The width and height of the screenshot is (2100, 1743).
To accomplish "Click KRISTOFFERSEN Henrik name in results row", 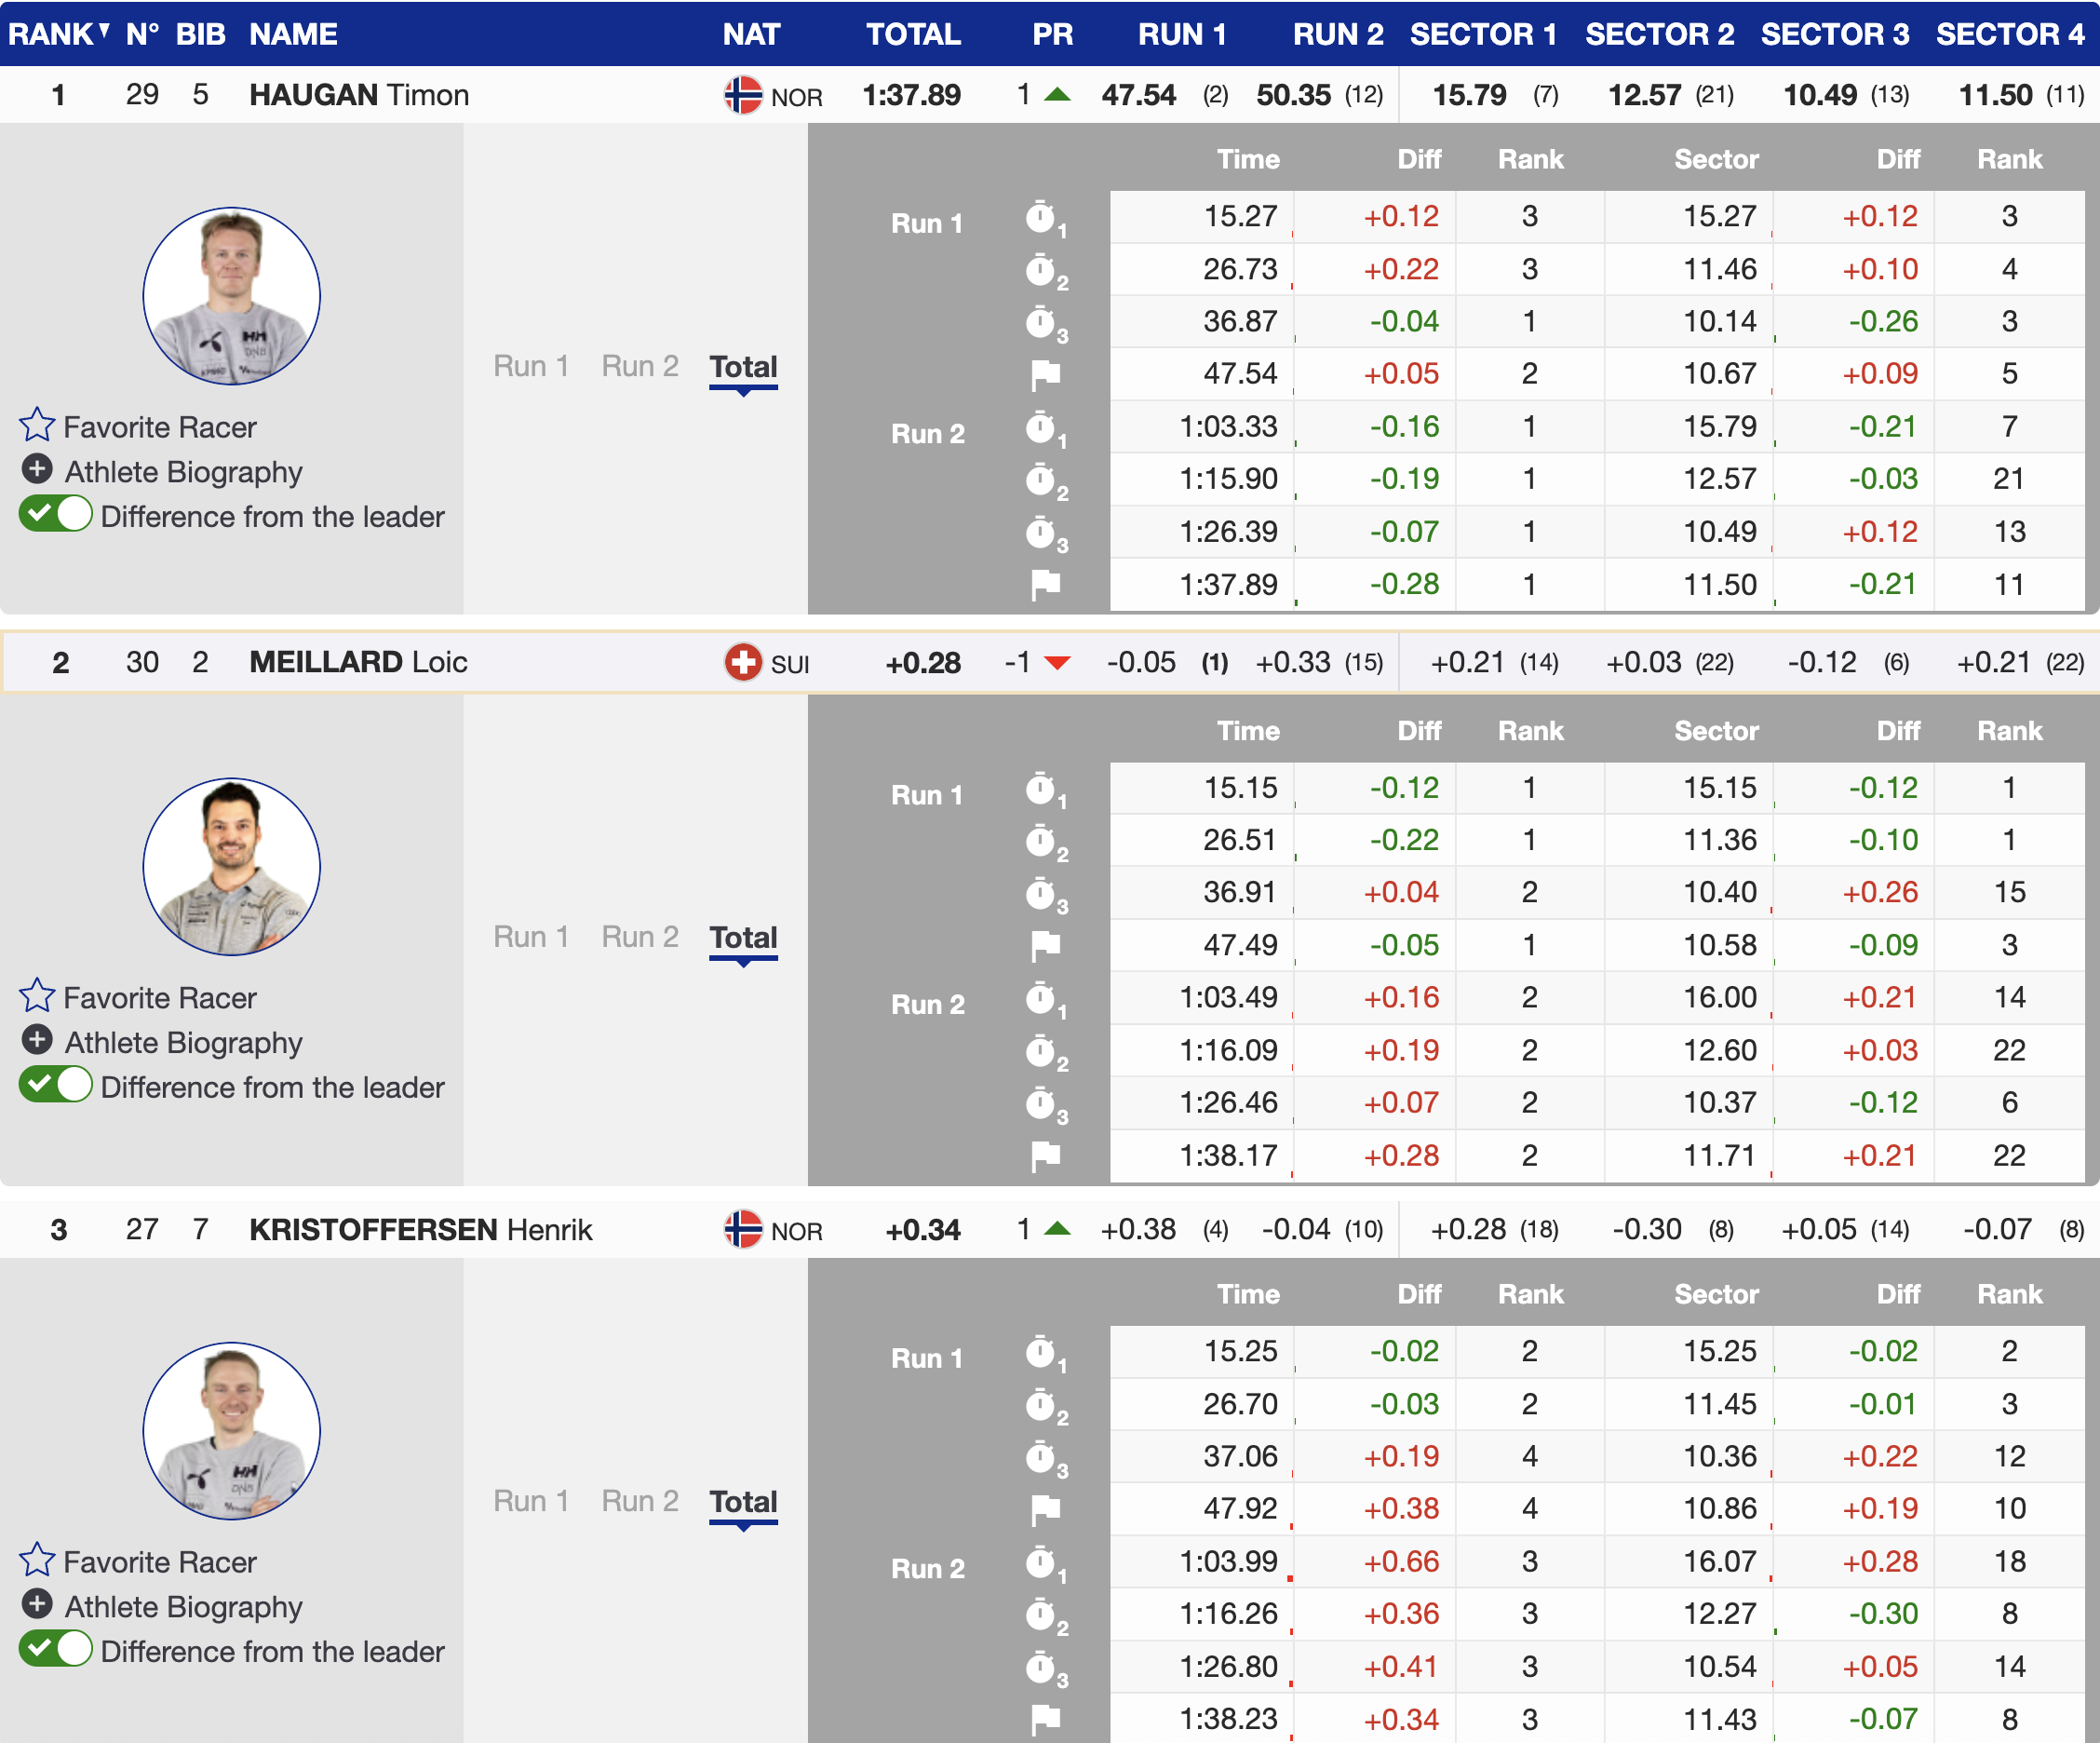I will click(420, 1229).
